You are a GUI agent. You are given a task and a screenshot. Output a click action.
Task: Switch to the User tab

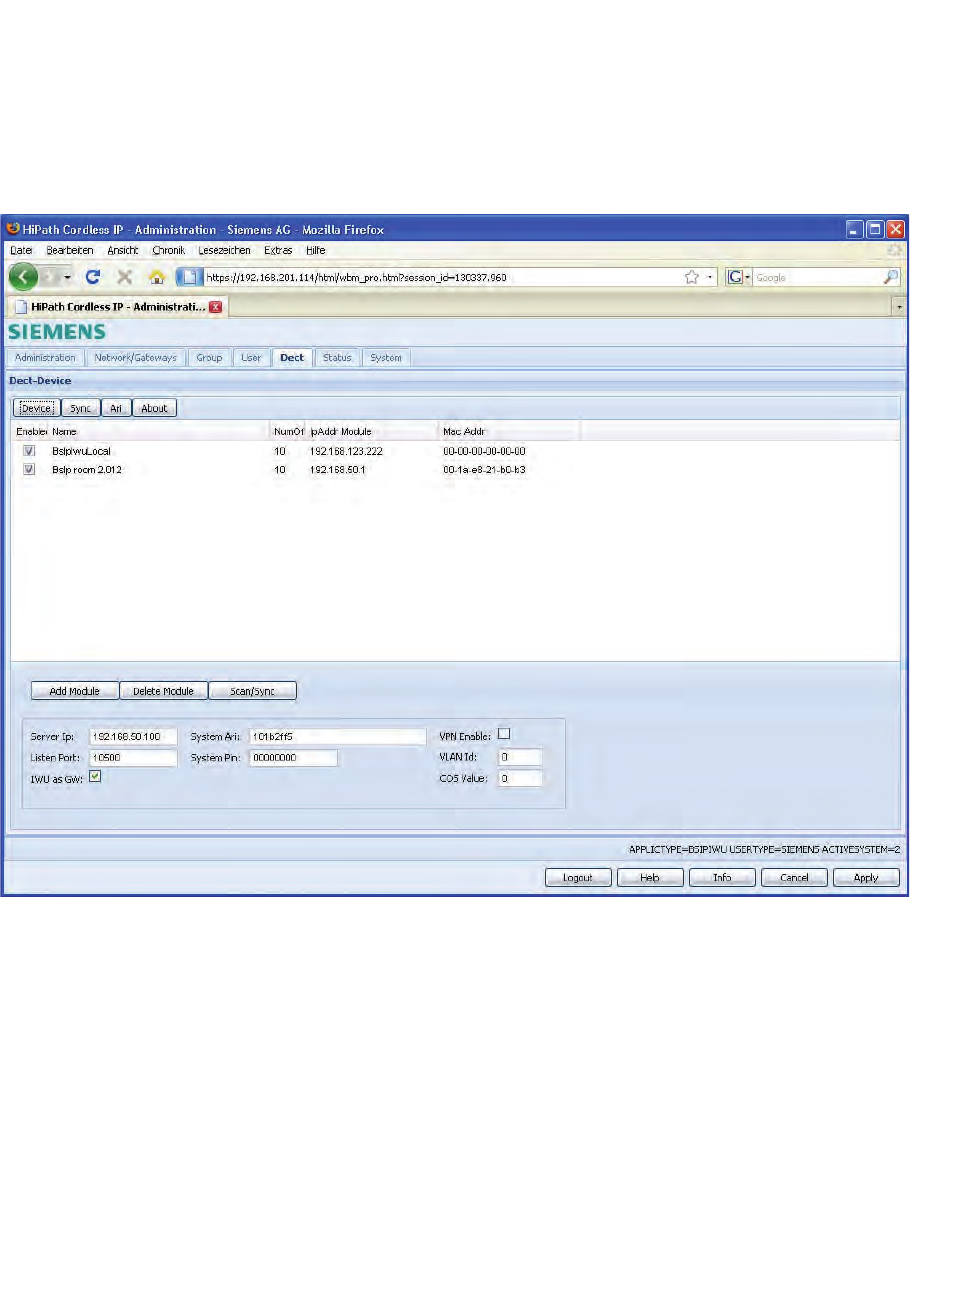[x=251, y=358]
